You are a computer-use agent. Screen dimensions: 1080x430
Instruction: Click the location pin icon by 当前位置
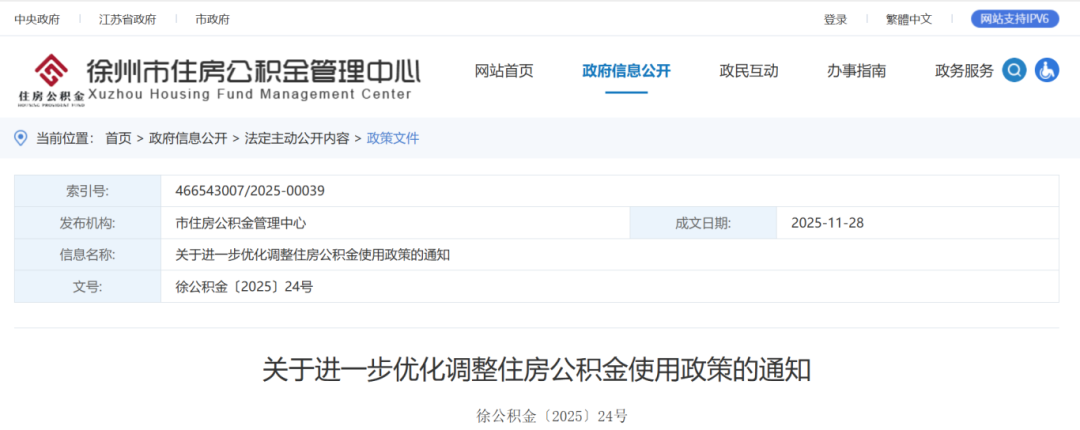pyautogui.click(x=21, y=138)
